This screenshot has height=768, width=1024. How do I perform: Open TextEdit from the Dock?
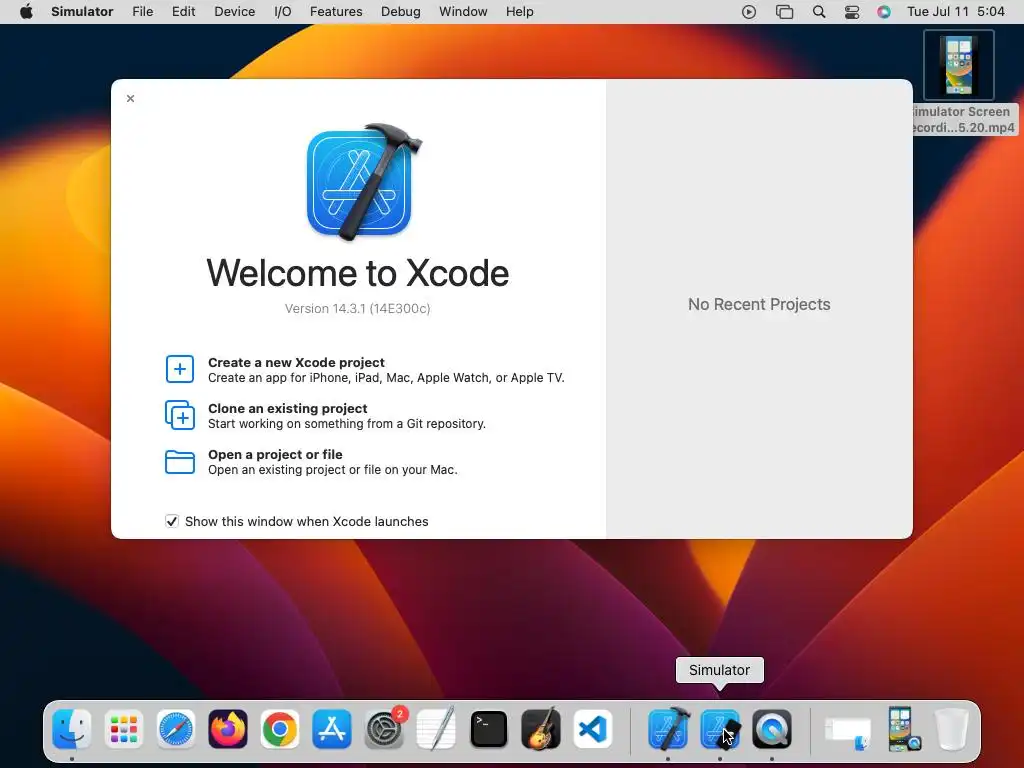(436, 729)
